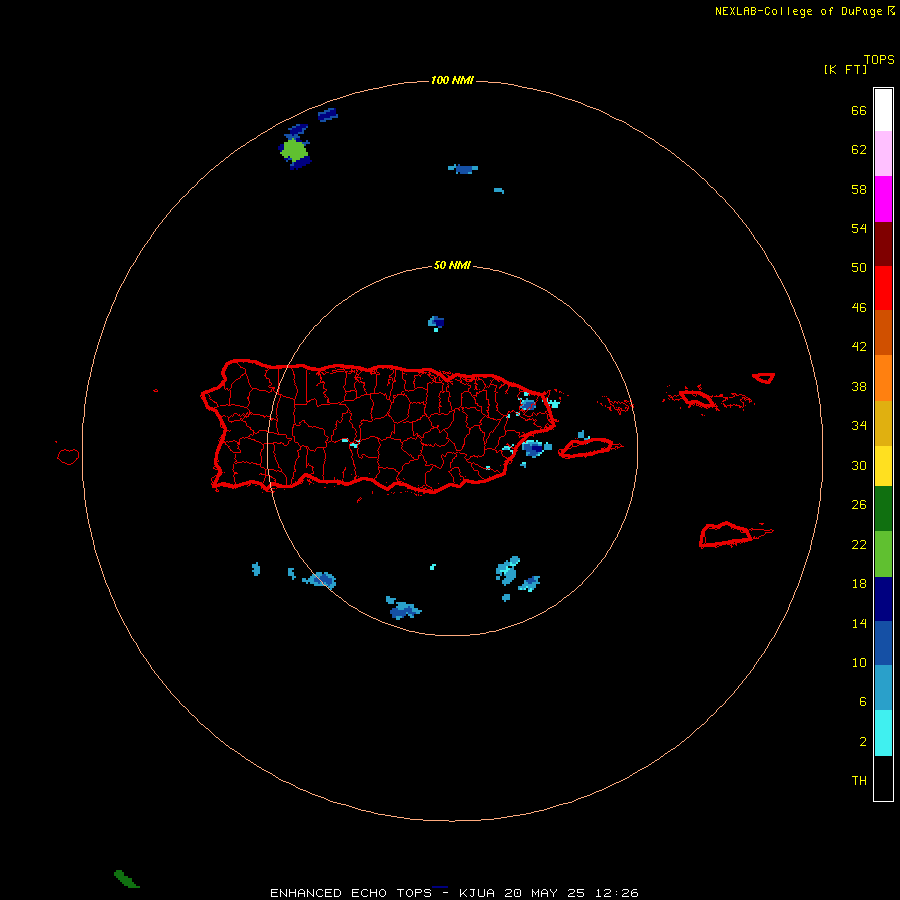Click the "26" legend value
The image size is (900, 900).
tap(859, 505)
